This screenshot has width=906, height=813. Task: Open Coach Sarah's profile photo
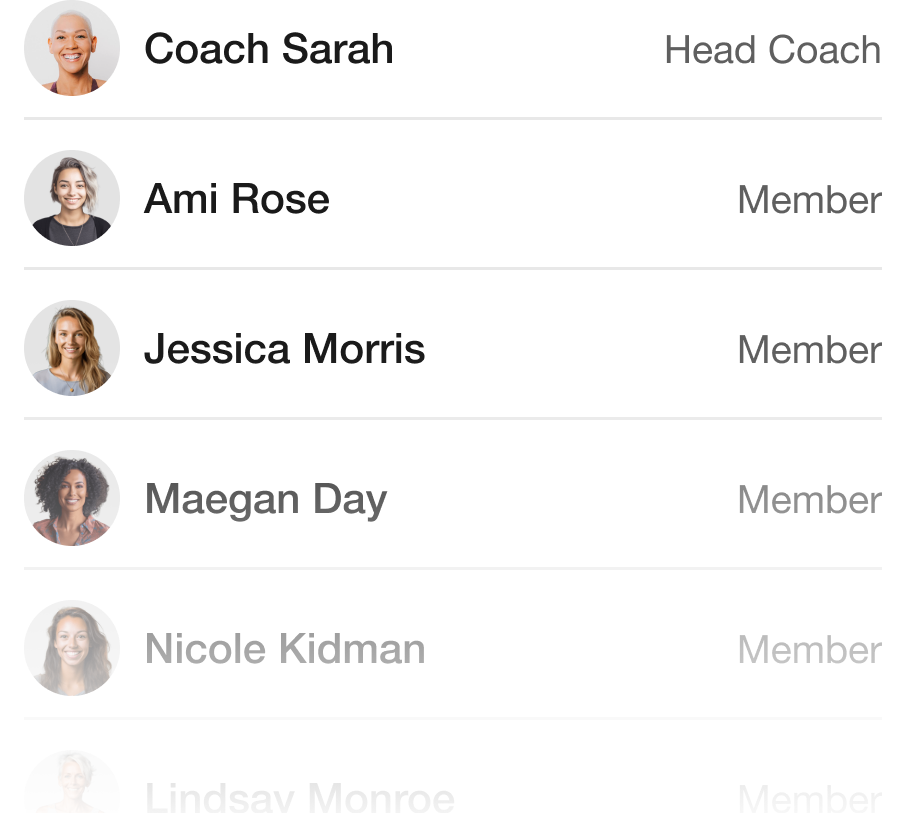click(x=72, y=48)
